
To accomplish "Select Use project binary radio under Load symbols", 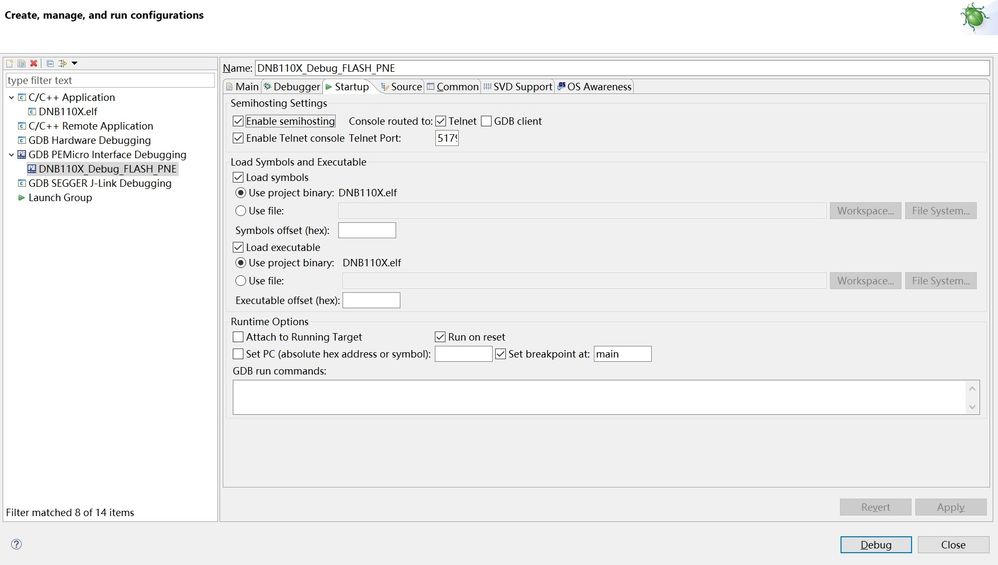I will click(241, 193).
